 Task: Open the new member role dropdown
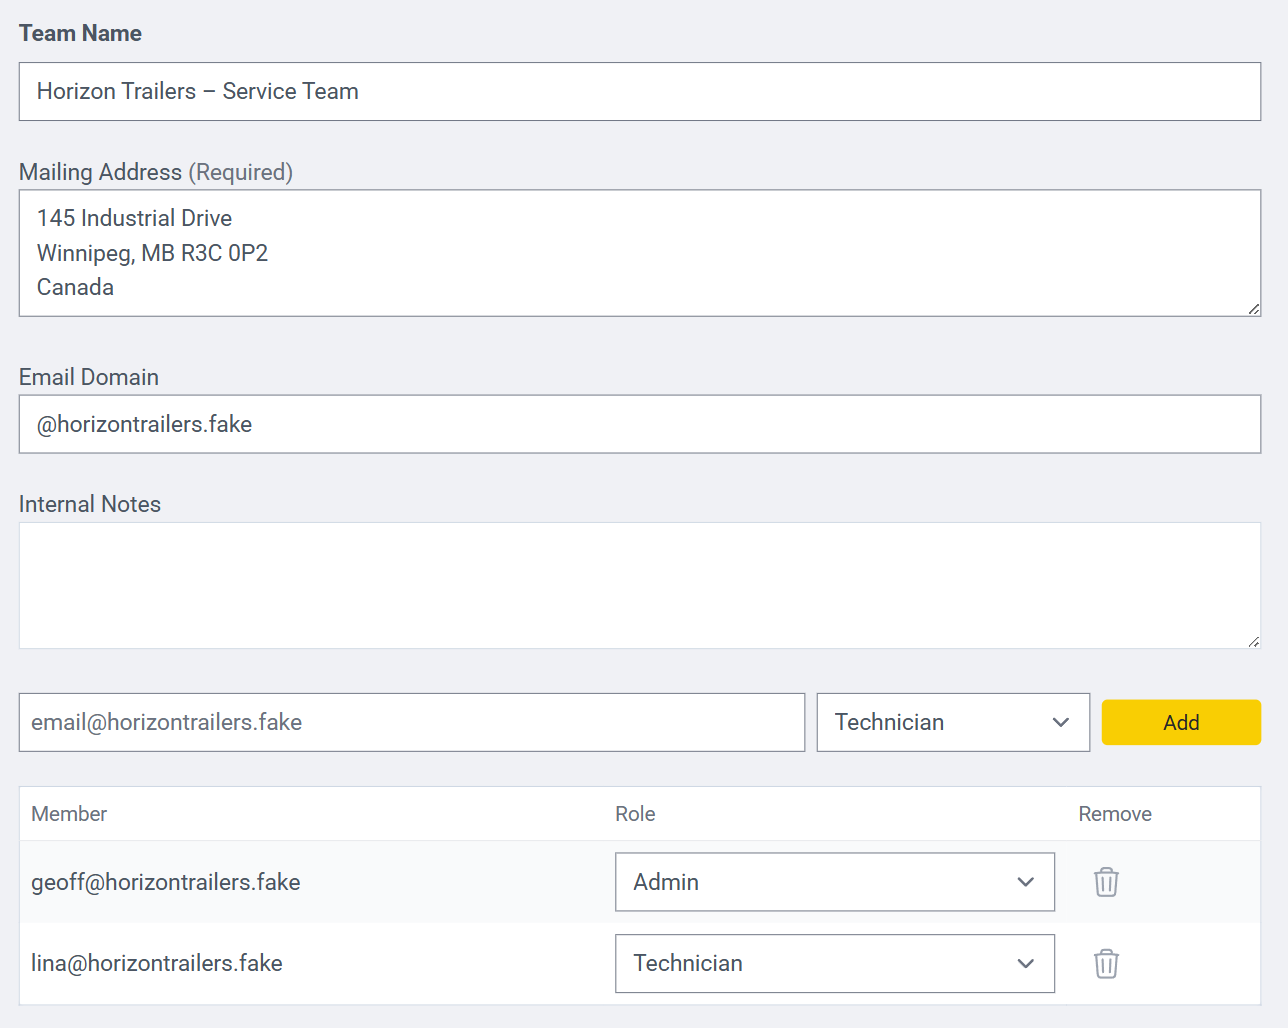point(952,722)
